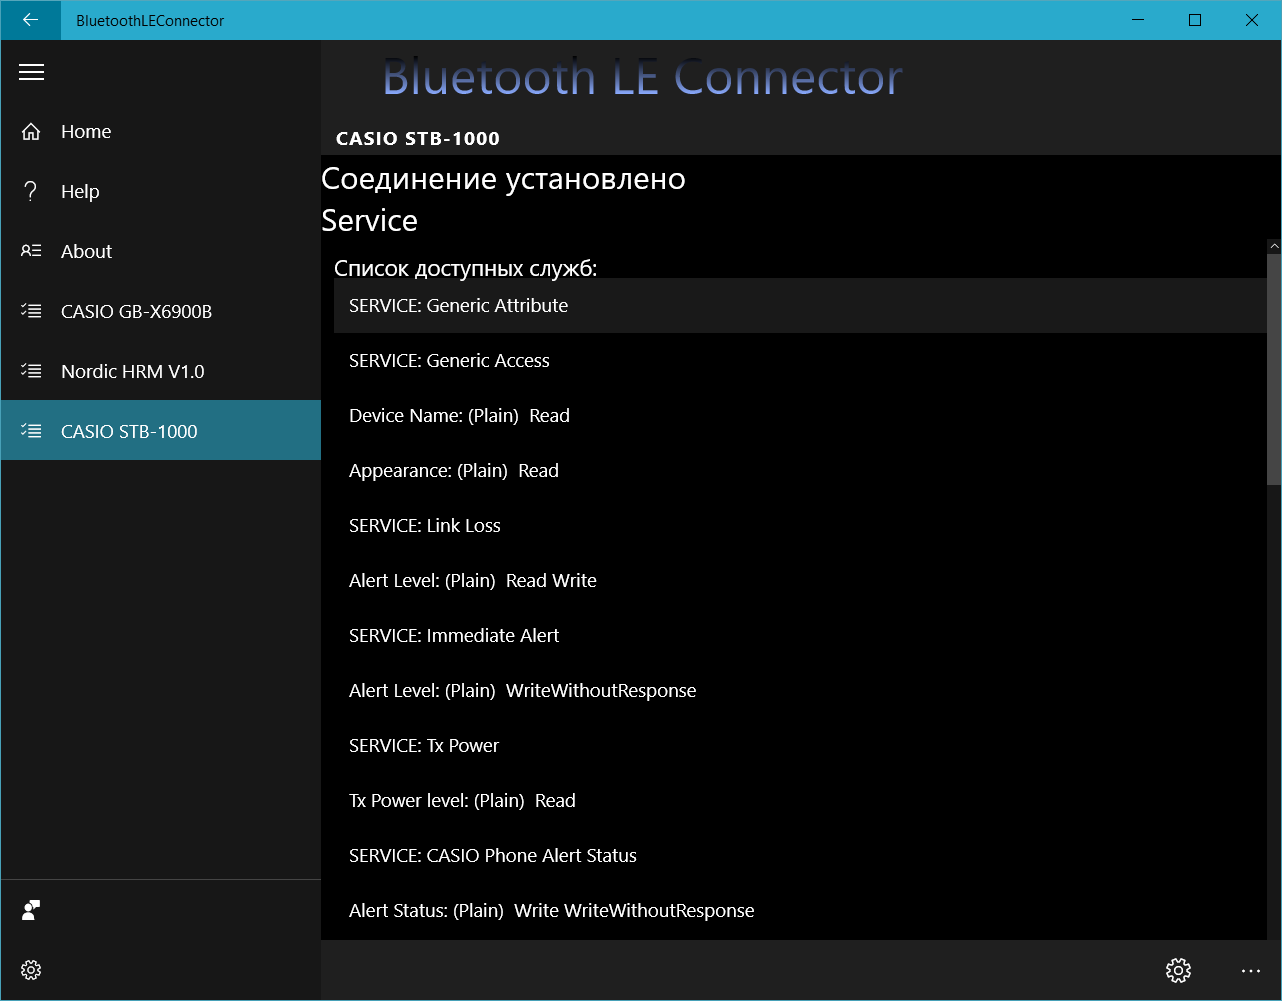This screenshot has width=1282, height=1001.
Task: Click the list icon beside CASIO GB-X6900B
Action: coord(31,311)
